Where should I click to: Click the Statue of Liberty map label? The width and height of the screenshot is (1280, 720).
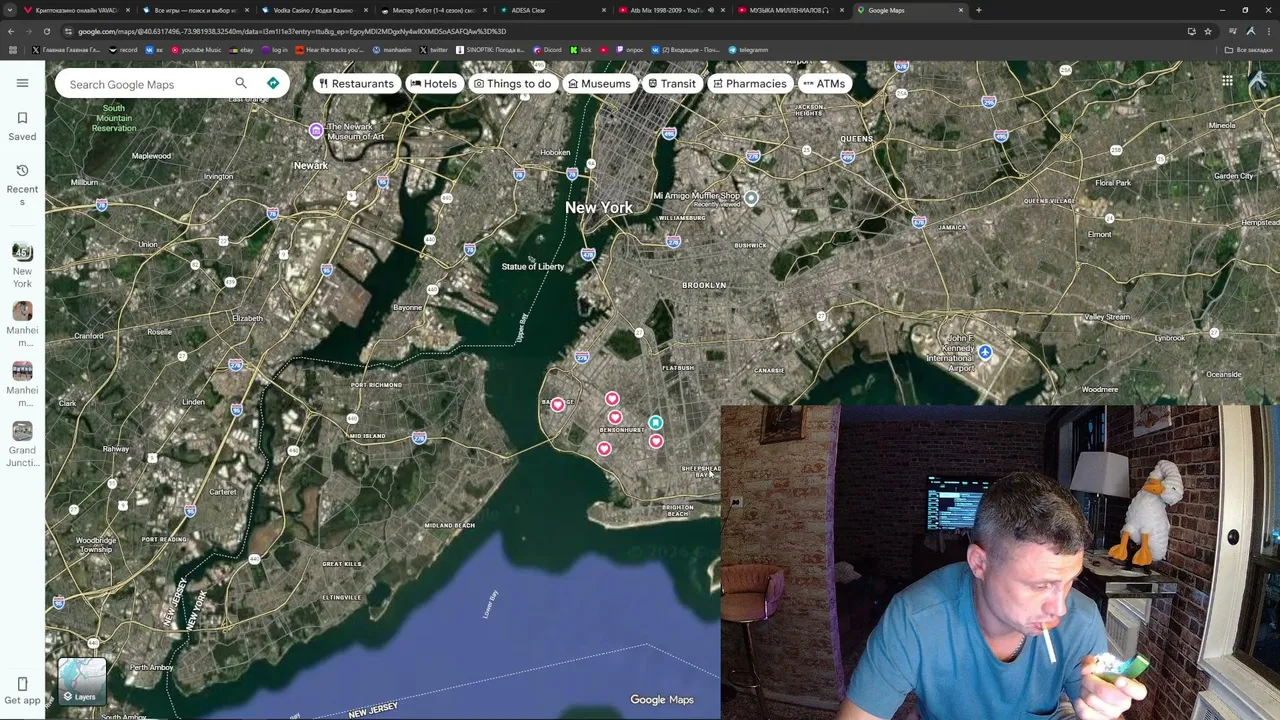click(x=532, y=267)
